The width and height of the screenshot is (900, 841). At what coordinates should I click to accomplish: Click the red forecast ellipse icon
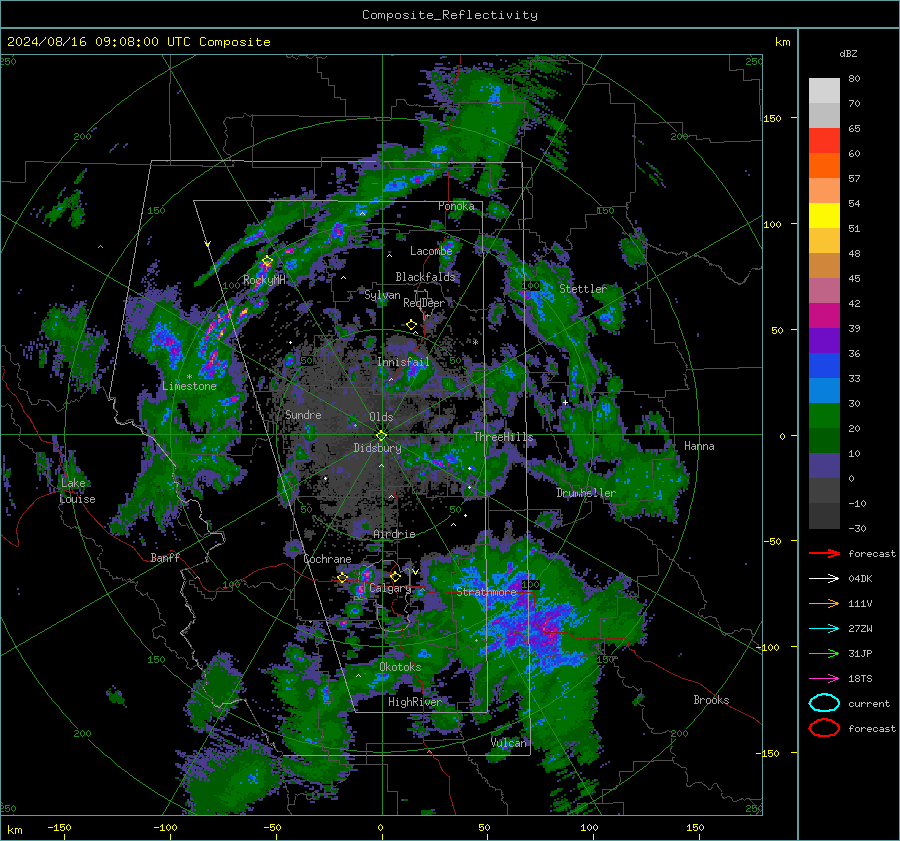[x=824, y=728]
